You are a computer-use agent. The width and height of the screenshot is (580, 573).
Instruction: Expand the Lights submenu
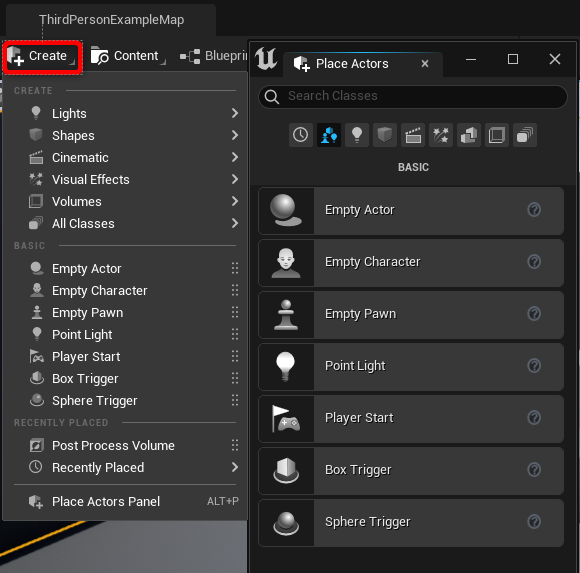coord(125,114)
